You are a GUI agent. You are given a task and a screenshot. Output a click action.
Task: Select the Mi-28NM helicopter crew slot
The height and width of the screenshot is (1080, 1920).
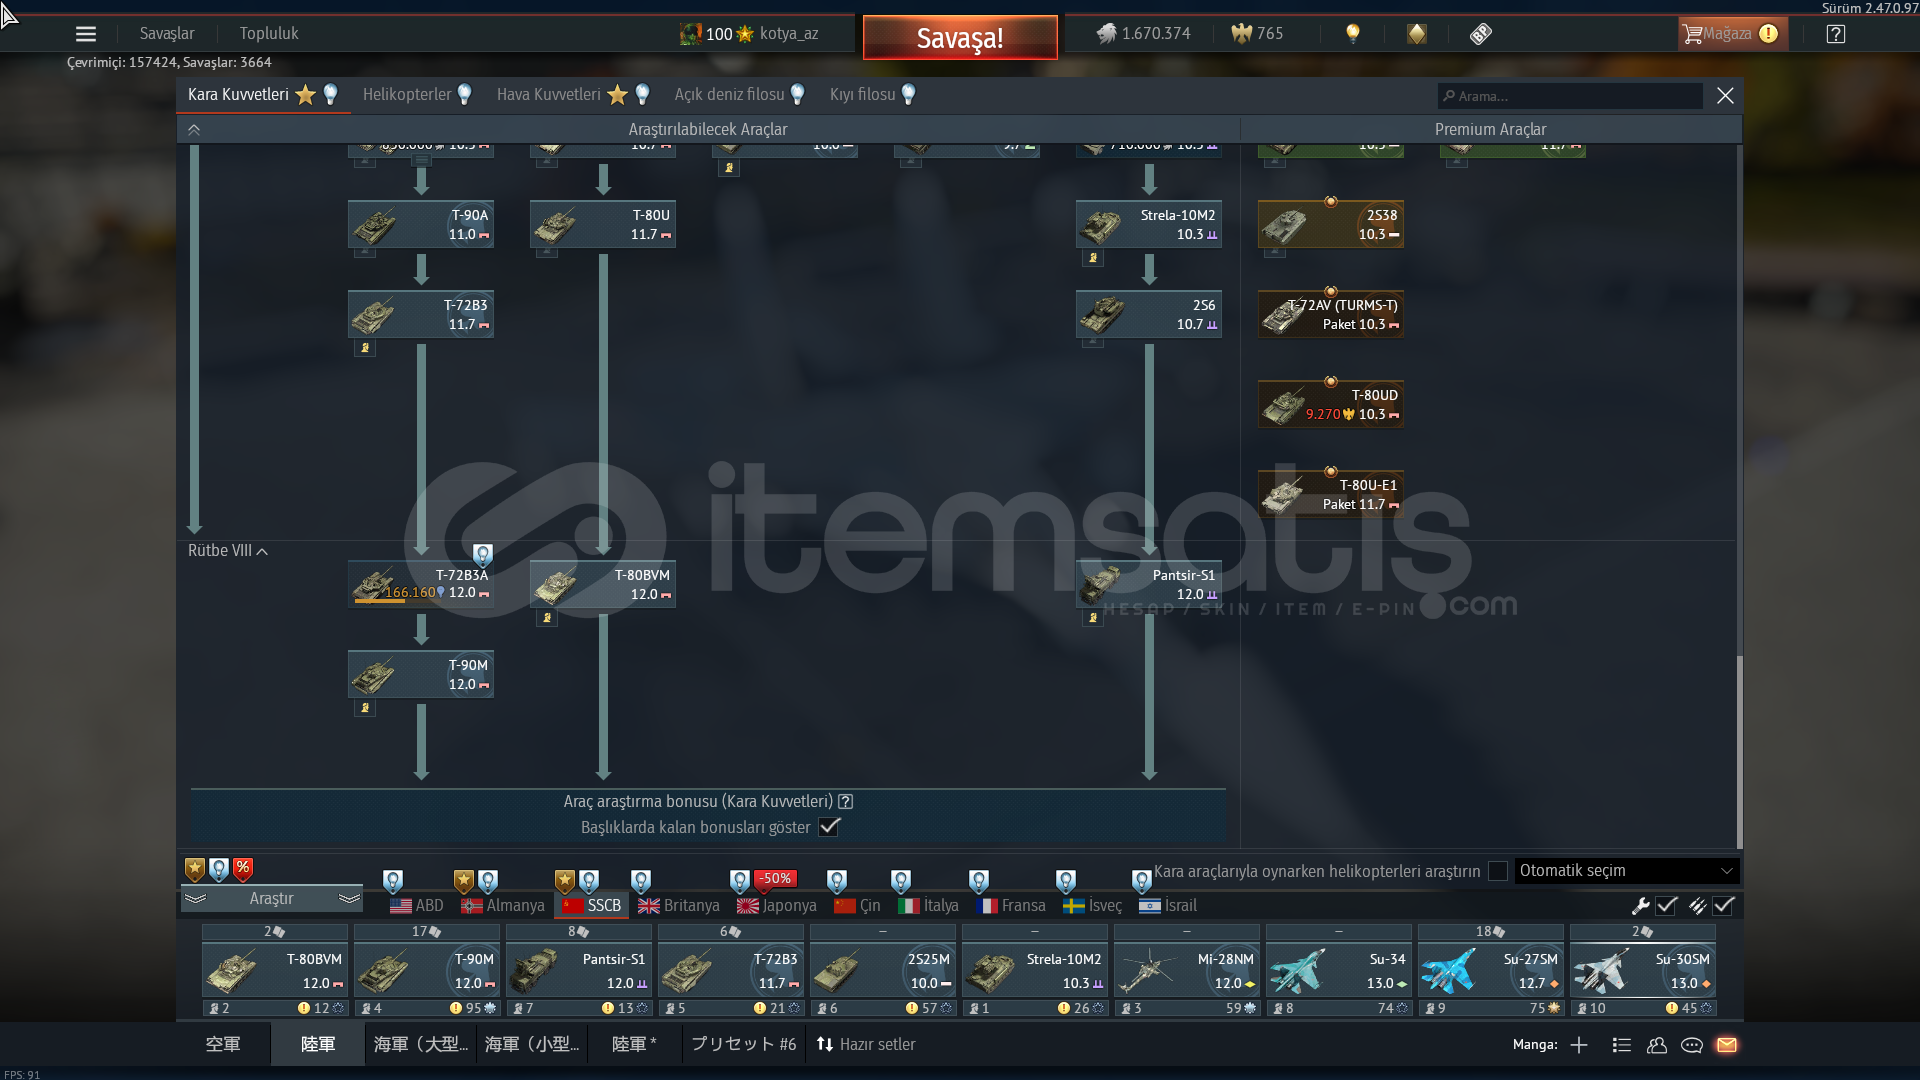(x=1187, y=970)
